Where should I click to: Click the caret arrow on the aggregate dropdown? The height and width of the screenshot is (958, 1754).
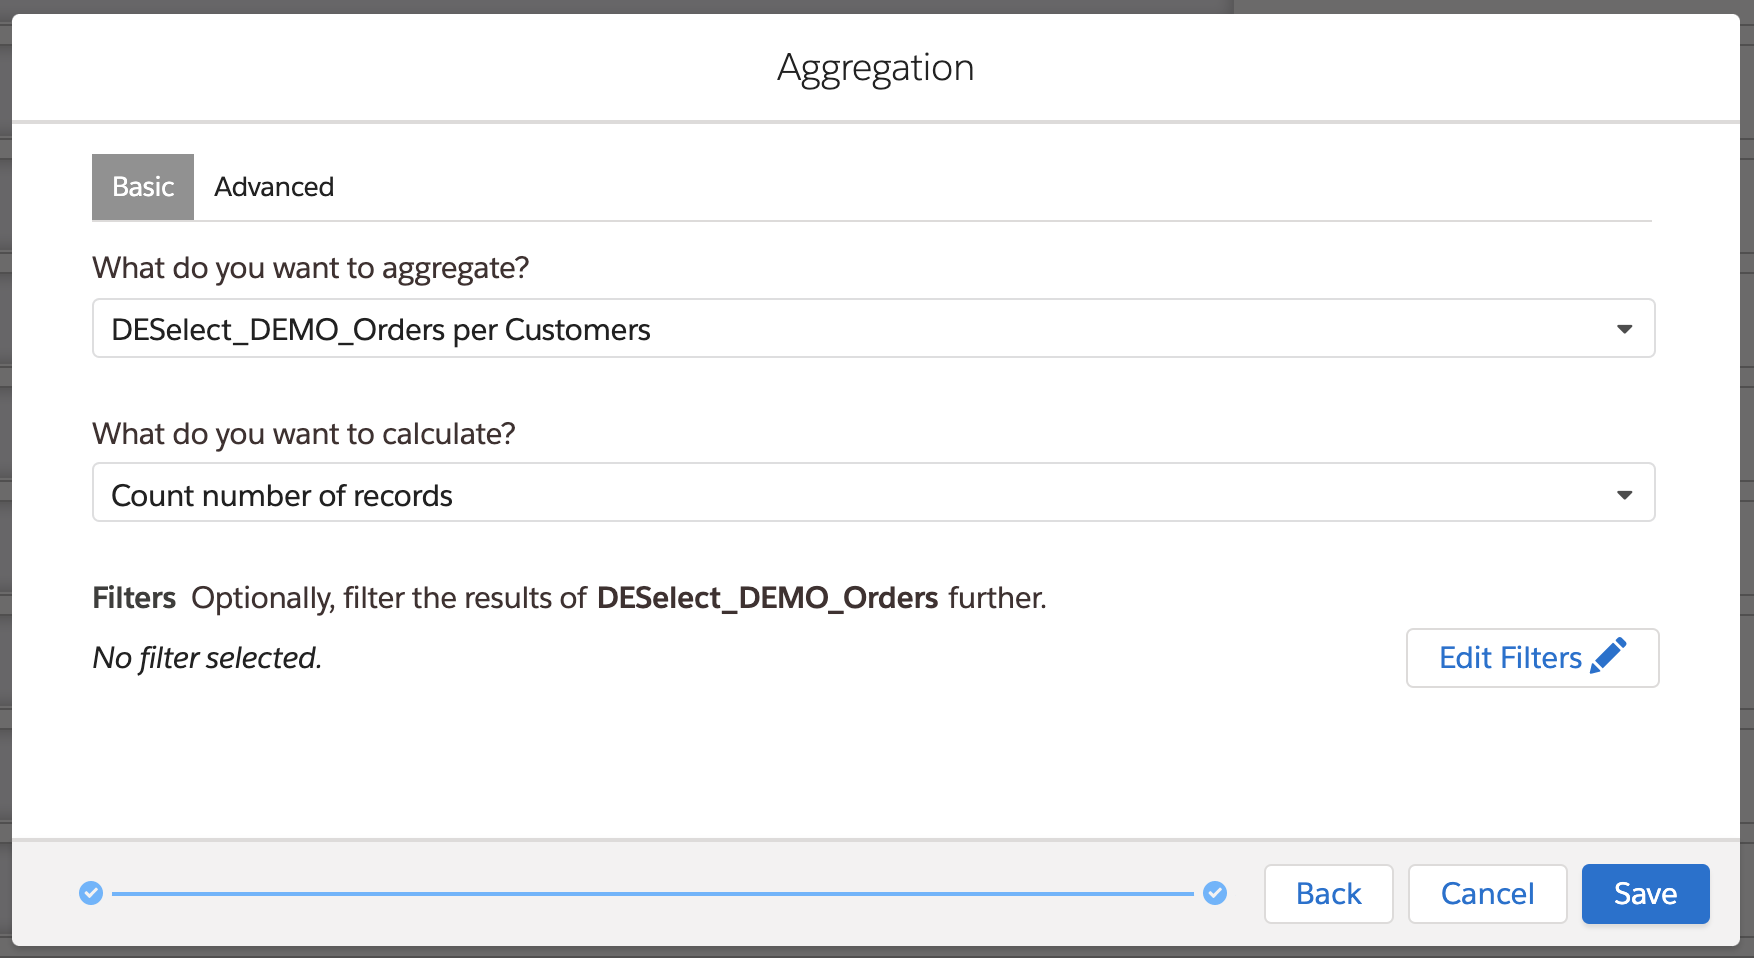pyautogui.click(x=1624, y=329)
